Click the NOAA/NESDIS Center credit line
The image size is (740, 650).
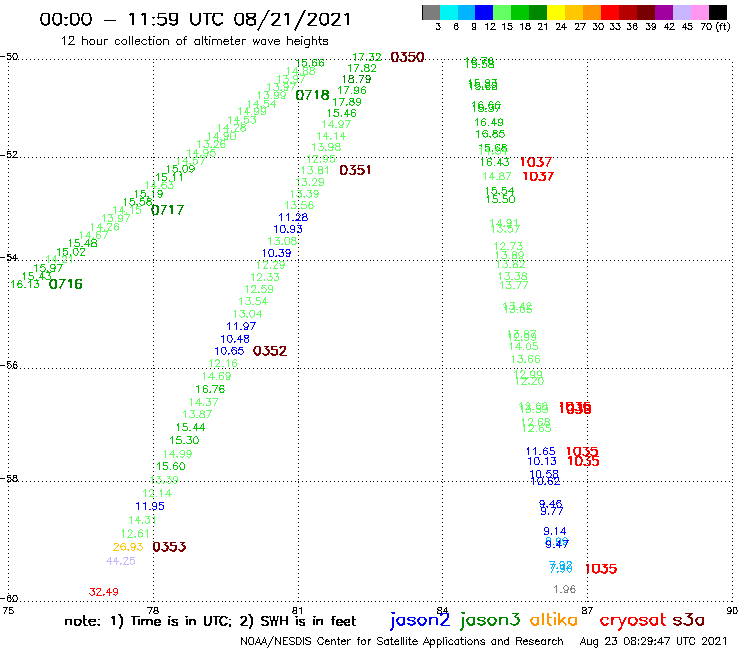pos(402,641)
